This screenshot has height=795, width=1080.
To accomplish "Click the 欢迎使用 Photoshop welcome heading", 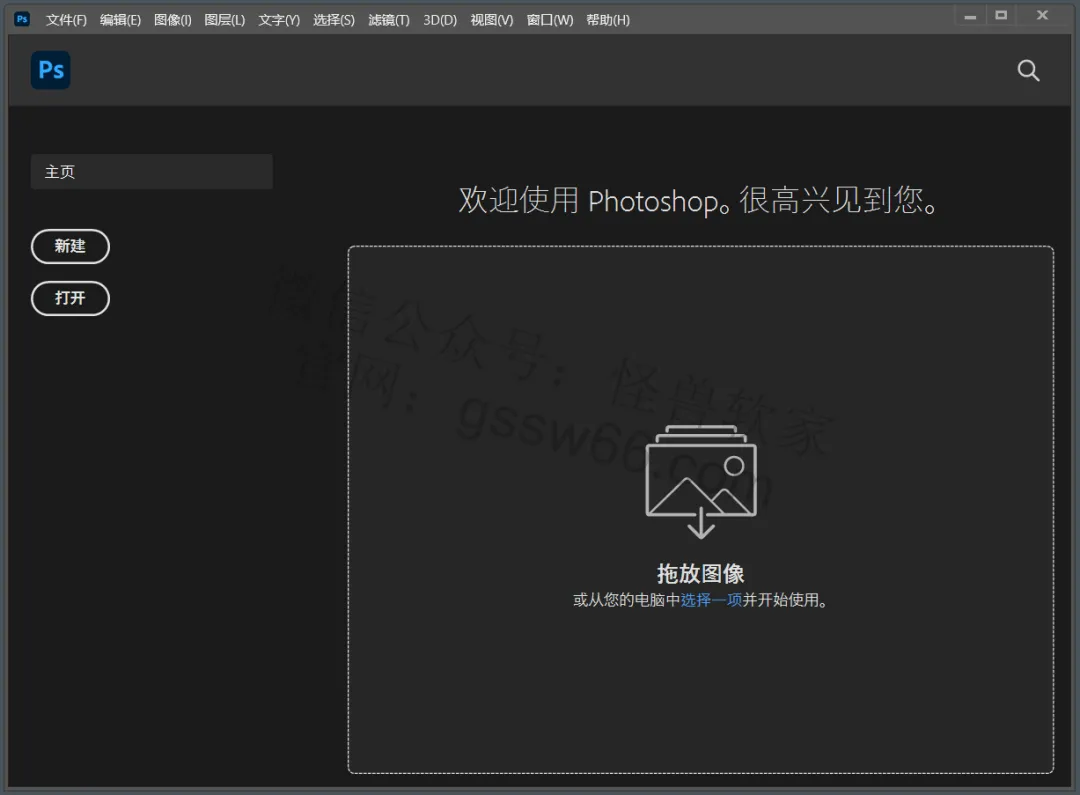I will coord(698,200).
